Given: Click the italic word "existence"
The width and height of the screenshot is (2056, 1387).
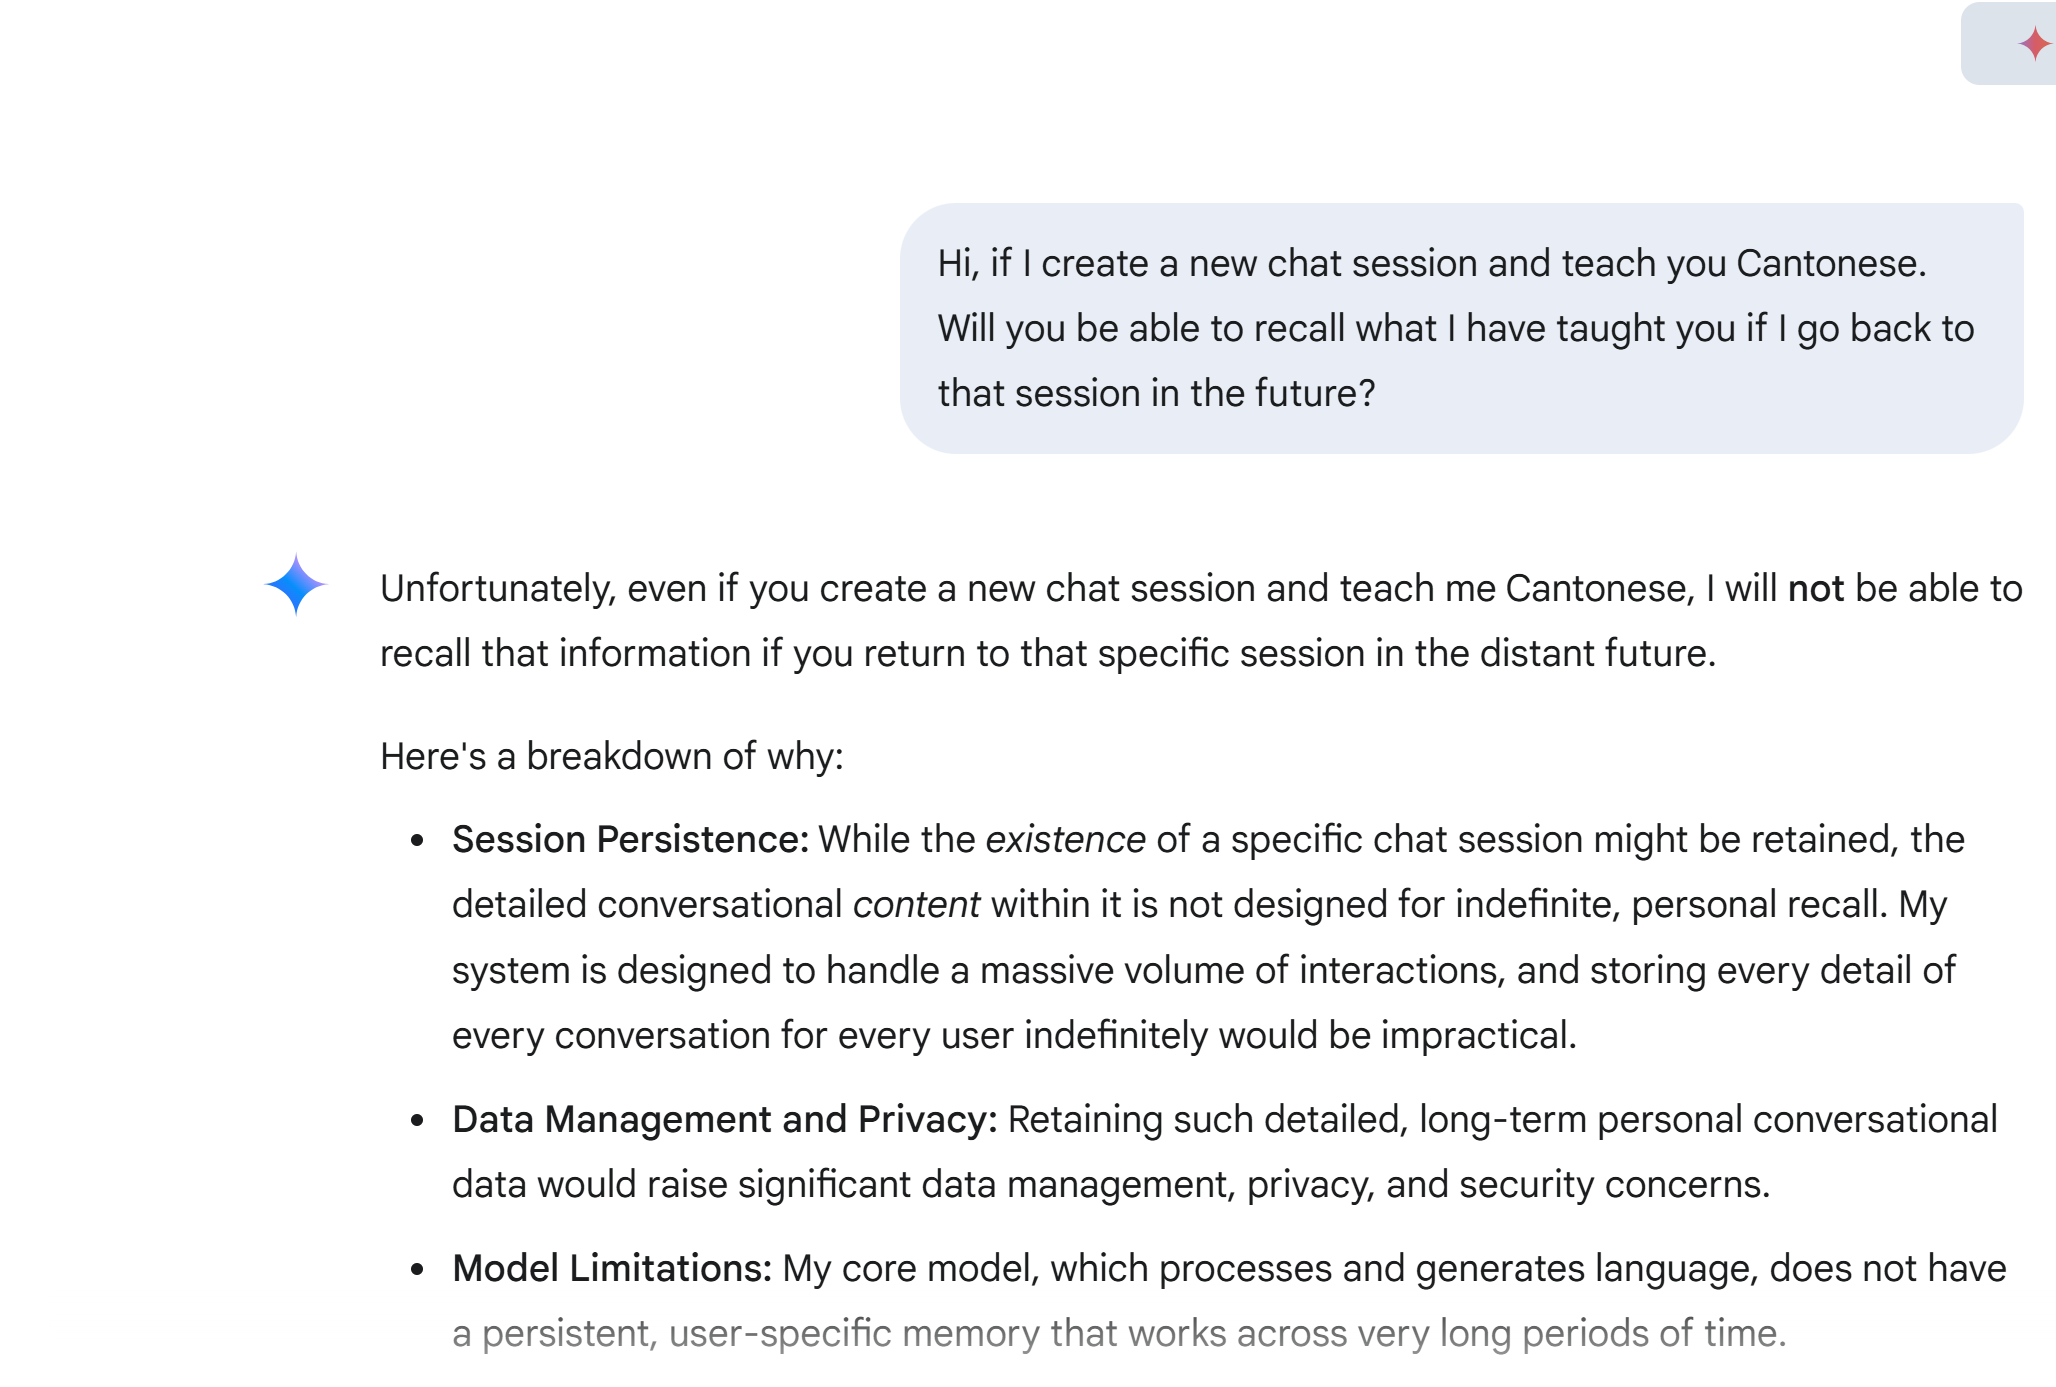Looking at the screenshot, I should tap(1065, 840).
